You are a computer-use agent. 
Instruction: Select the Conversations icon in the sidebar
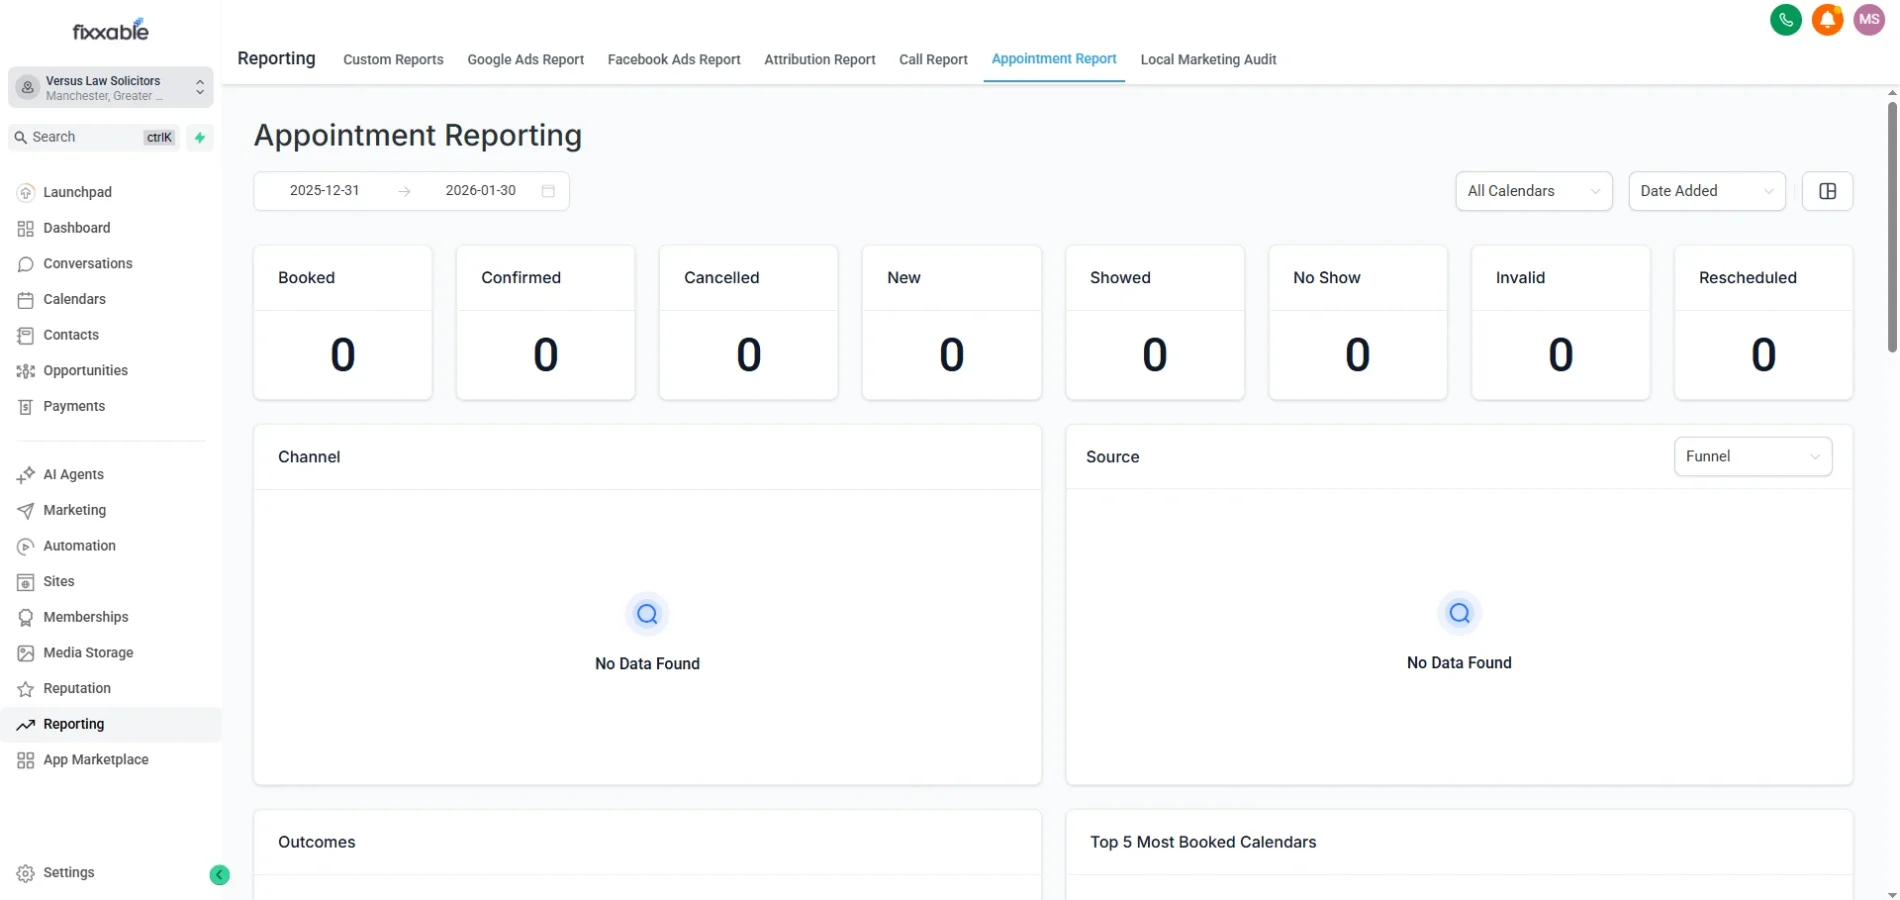pyautogui.click(x=25, y=263)
